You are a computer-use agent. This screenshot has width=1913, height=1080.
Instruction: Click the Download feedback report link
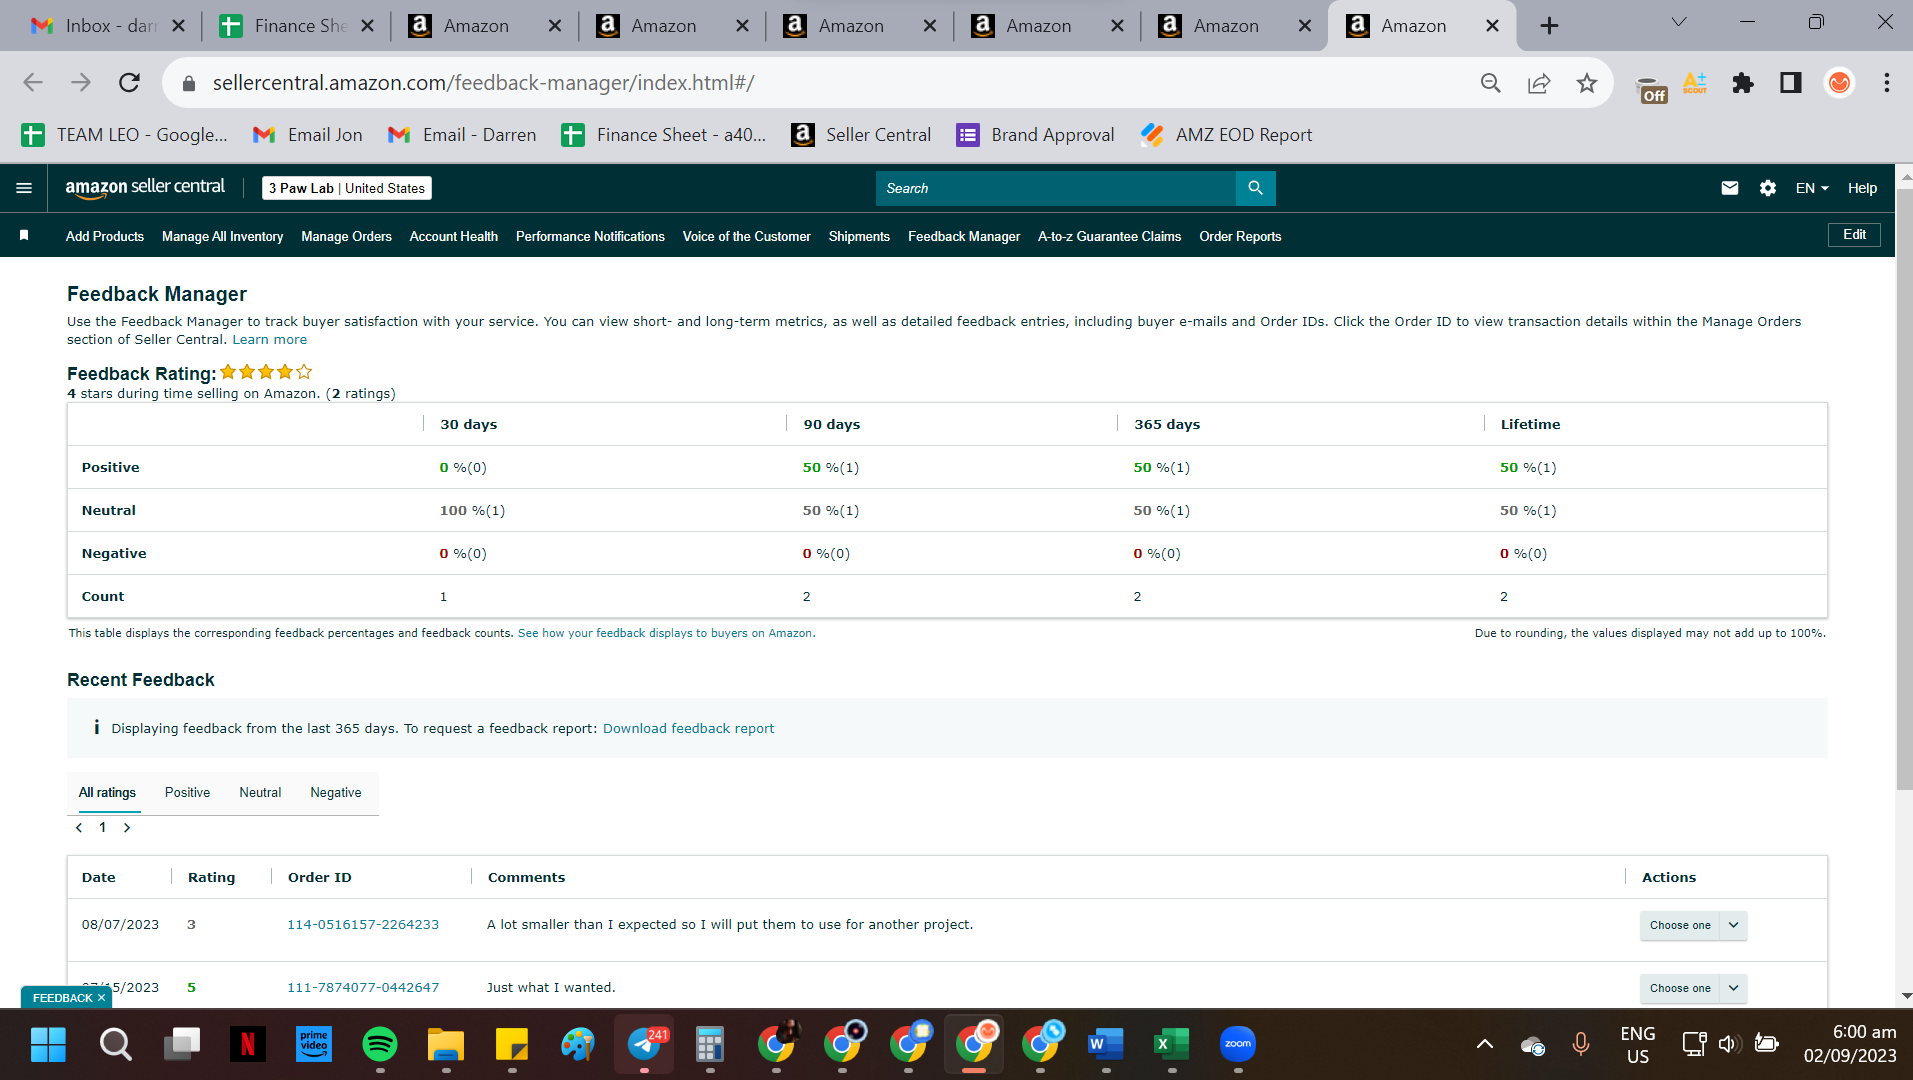pos(688,728)
